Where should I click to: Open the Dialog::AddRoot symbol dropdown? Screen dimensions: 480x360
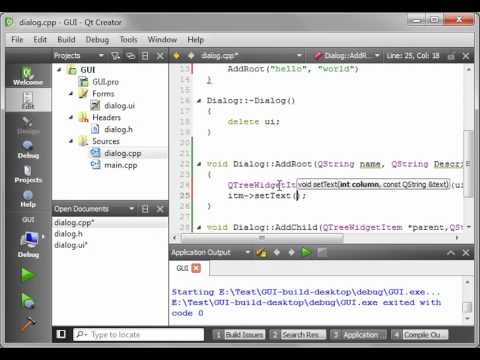pyautogui.click(x=347, y=56)
